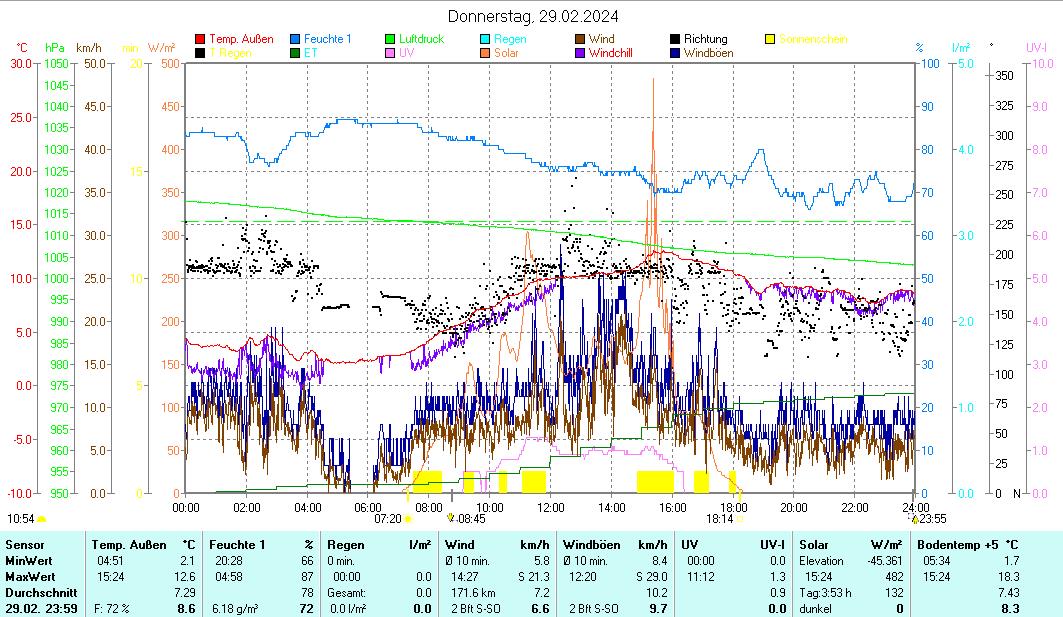Click the 20:28 min humidity time
Screen dimensions: 1063x617
point(228,561)
